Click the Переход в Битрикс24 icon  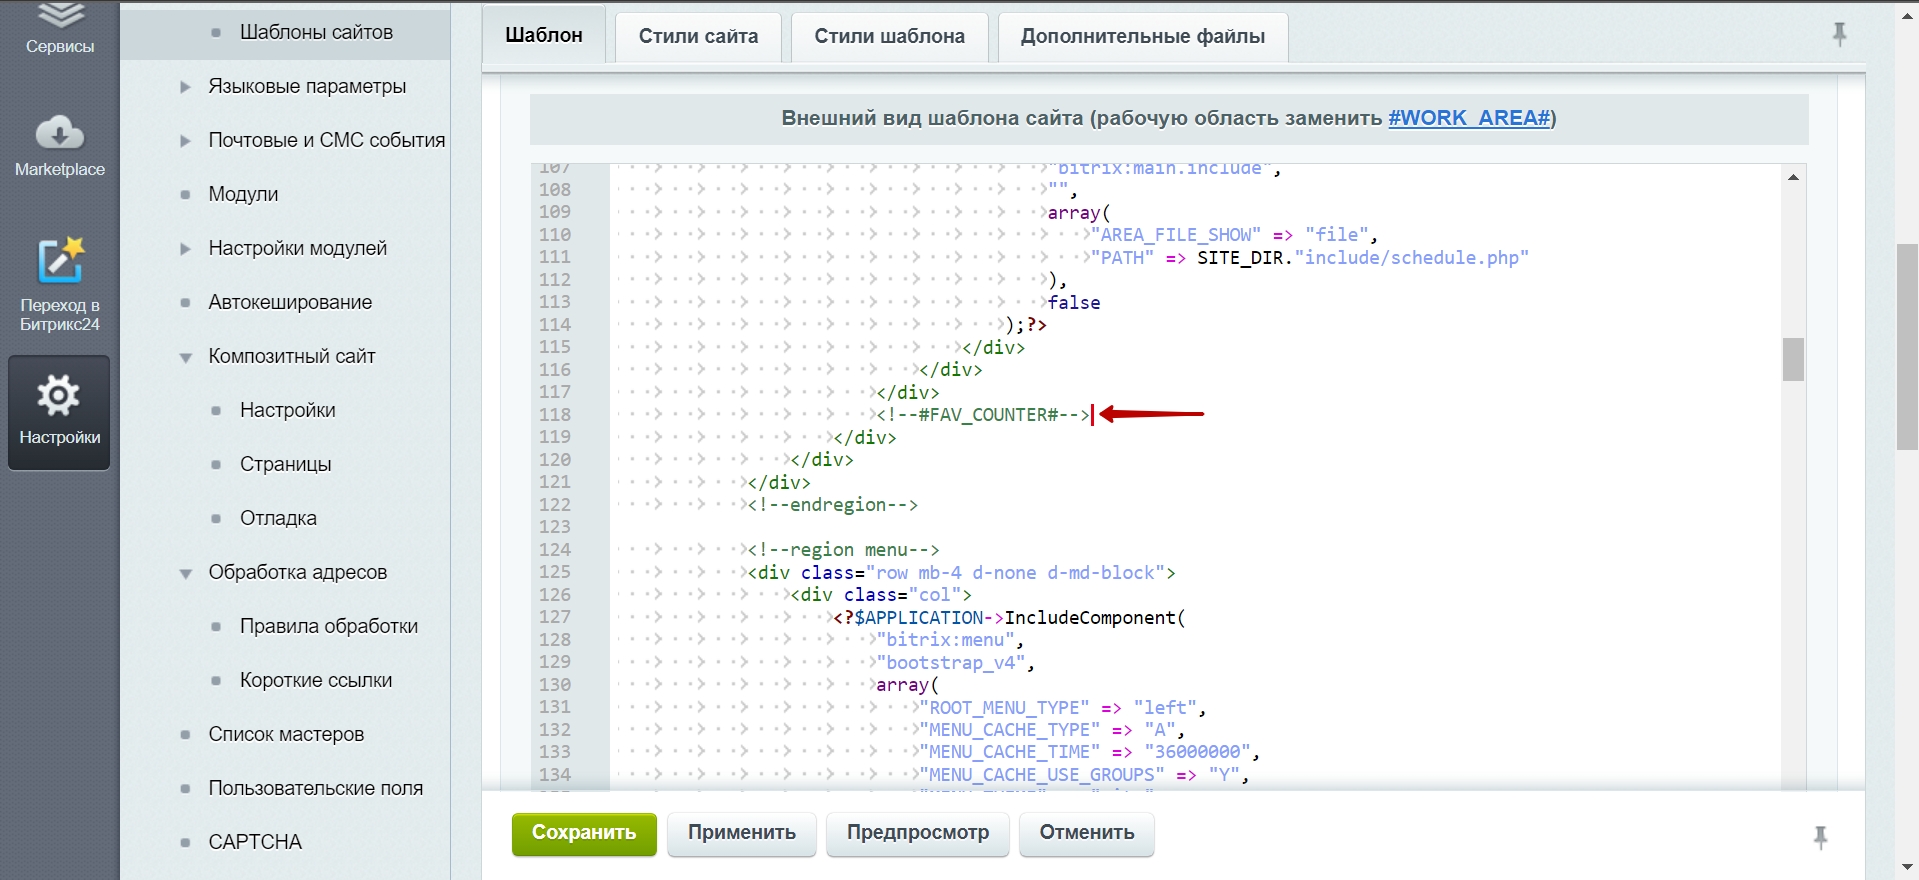click(60, 262)
